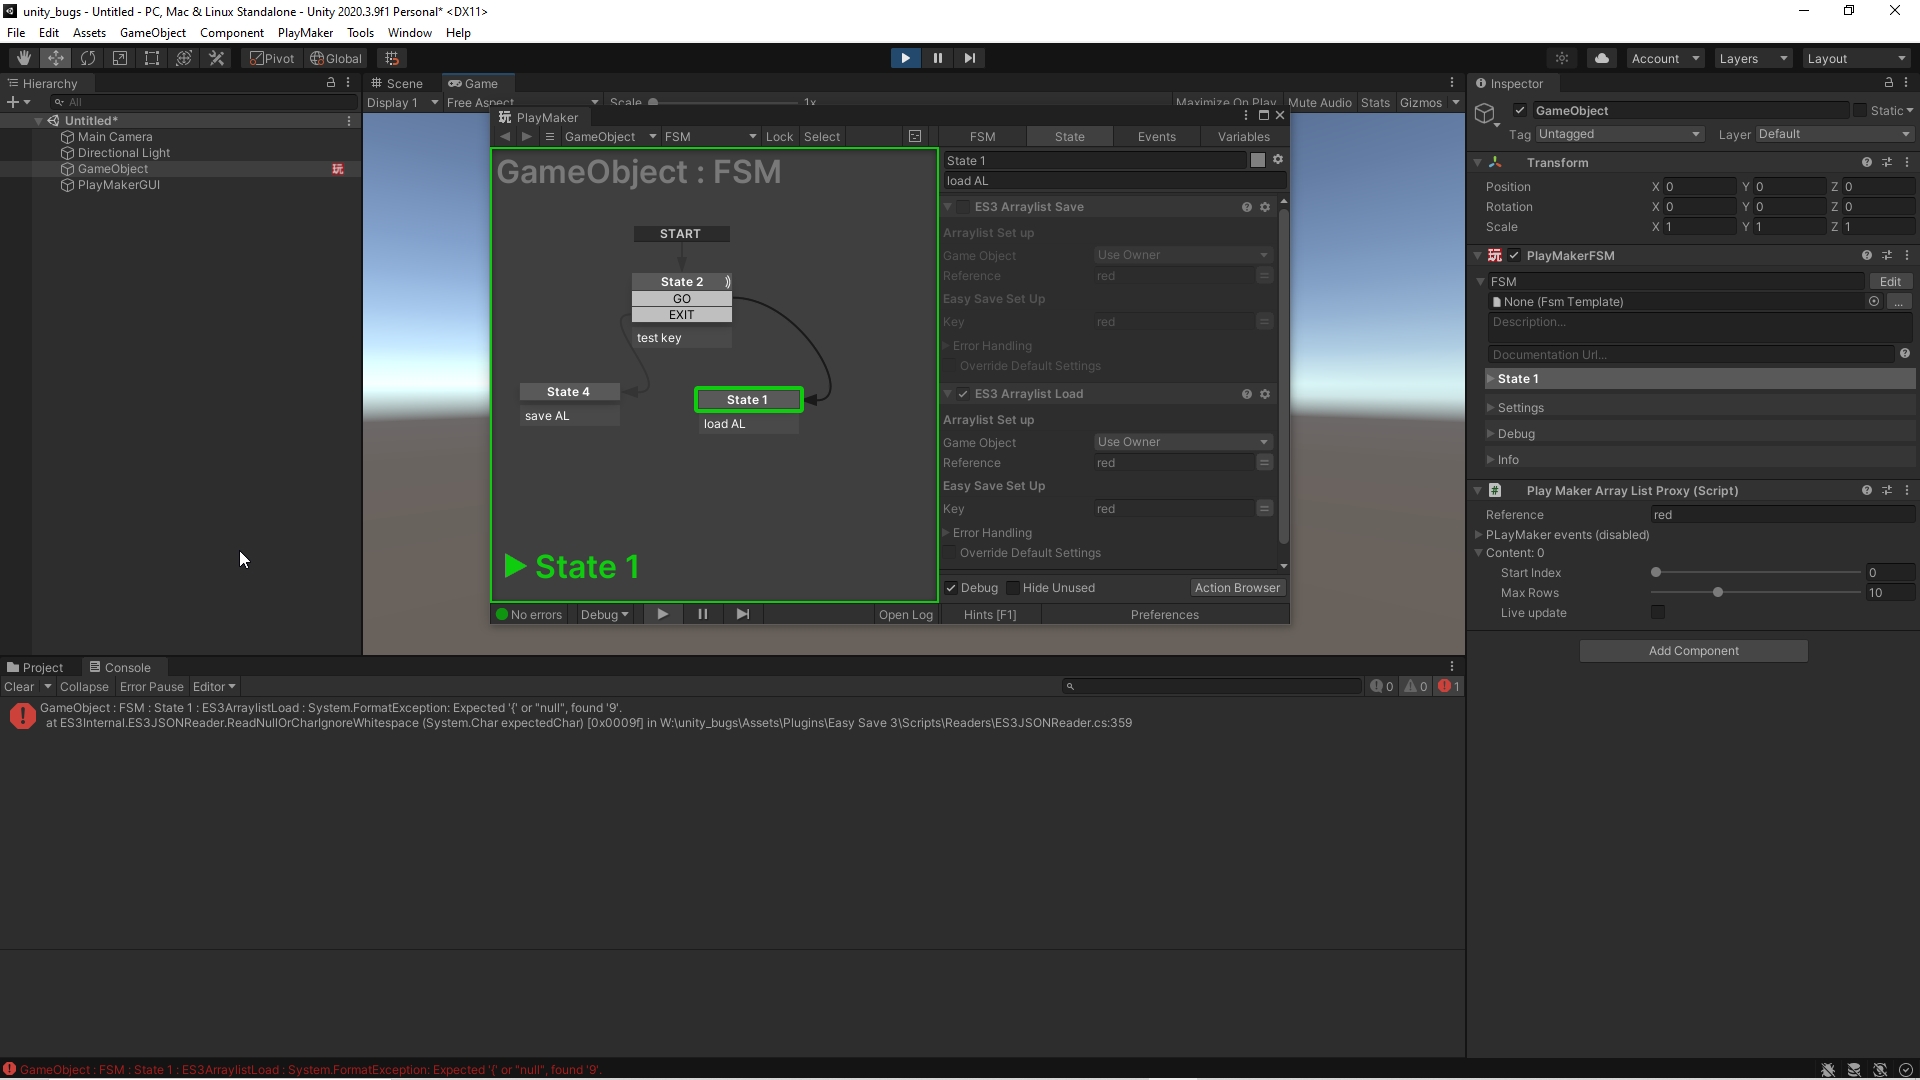The height and width of the screenshot is (1080, 1920).
Task: Open custom editor tools
Action: 216,58
